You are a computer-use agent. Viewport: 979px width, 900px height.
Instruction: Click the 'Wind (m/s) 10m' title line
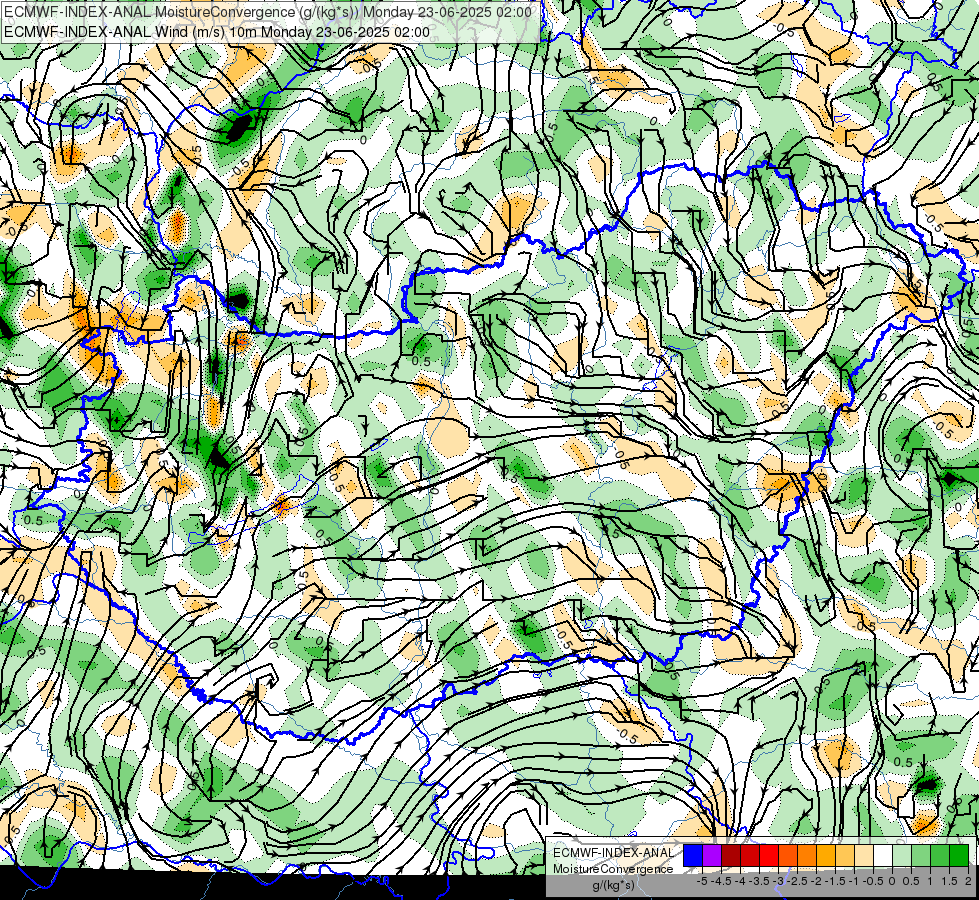[x=217, y=32]
